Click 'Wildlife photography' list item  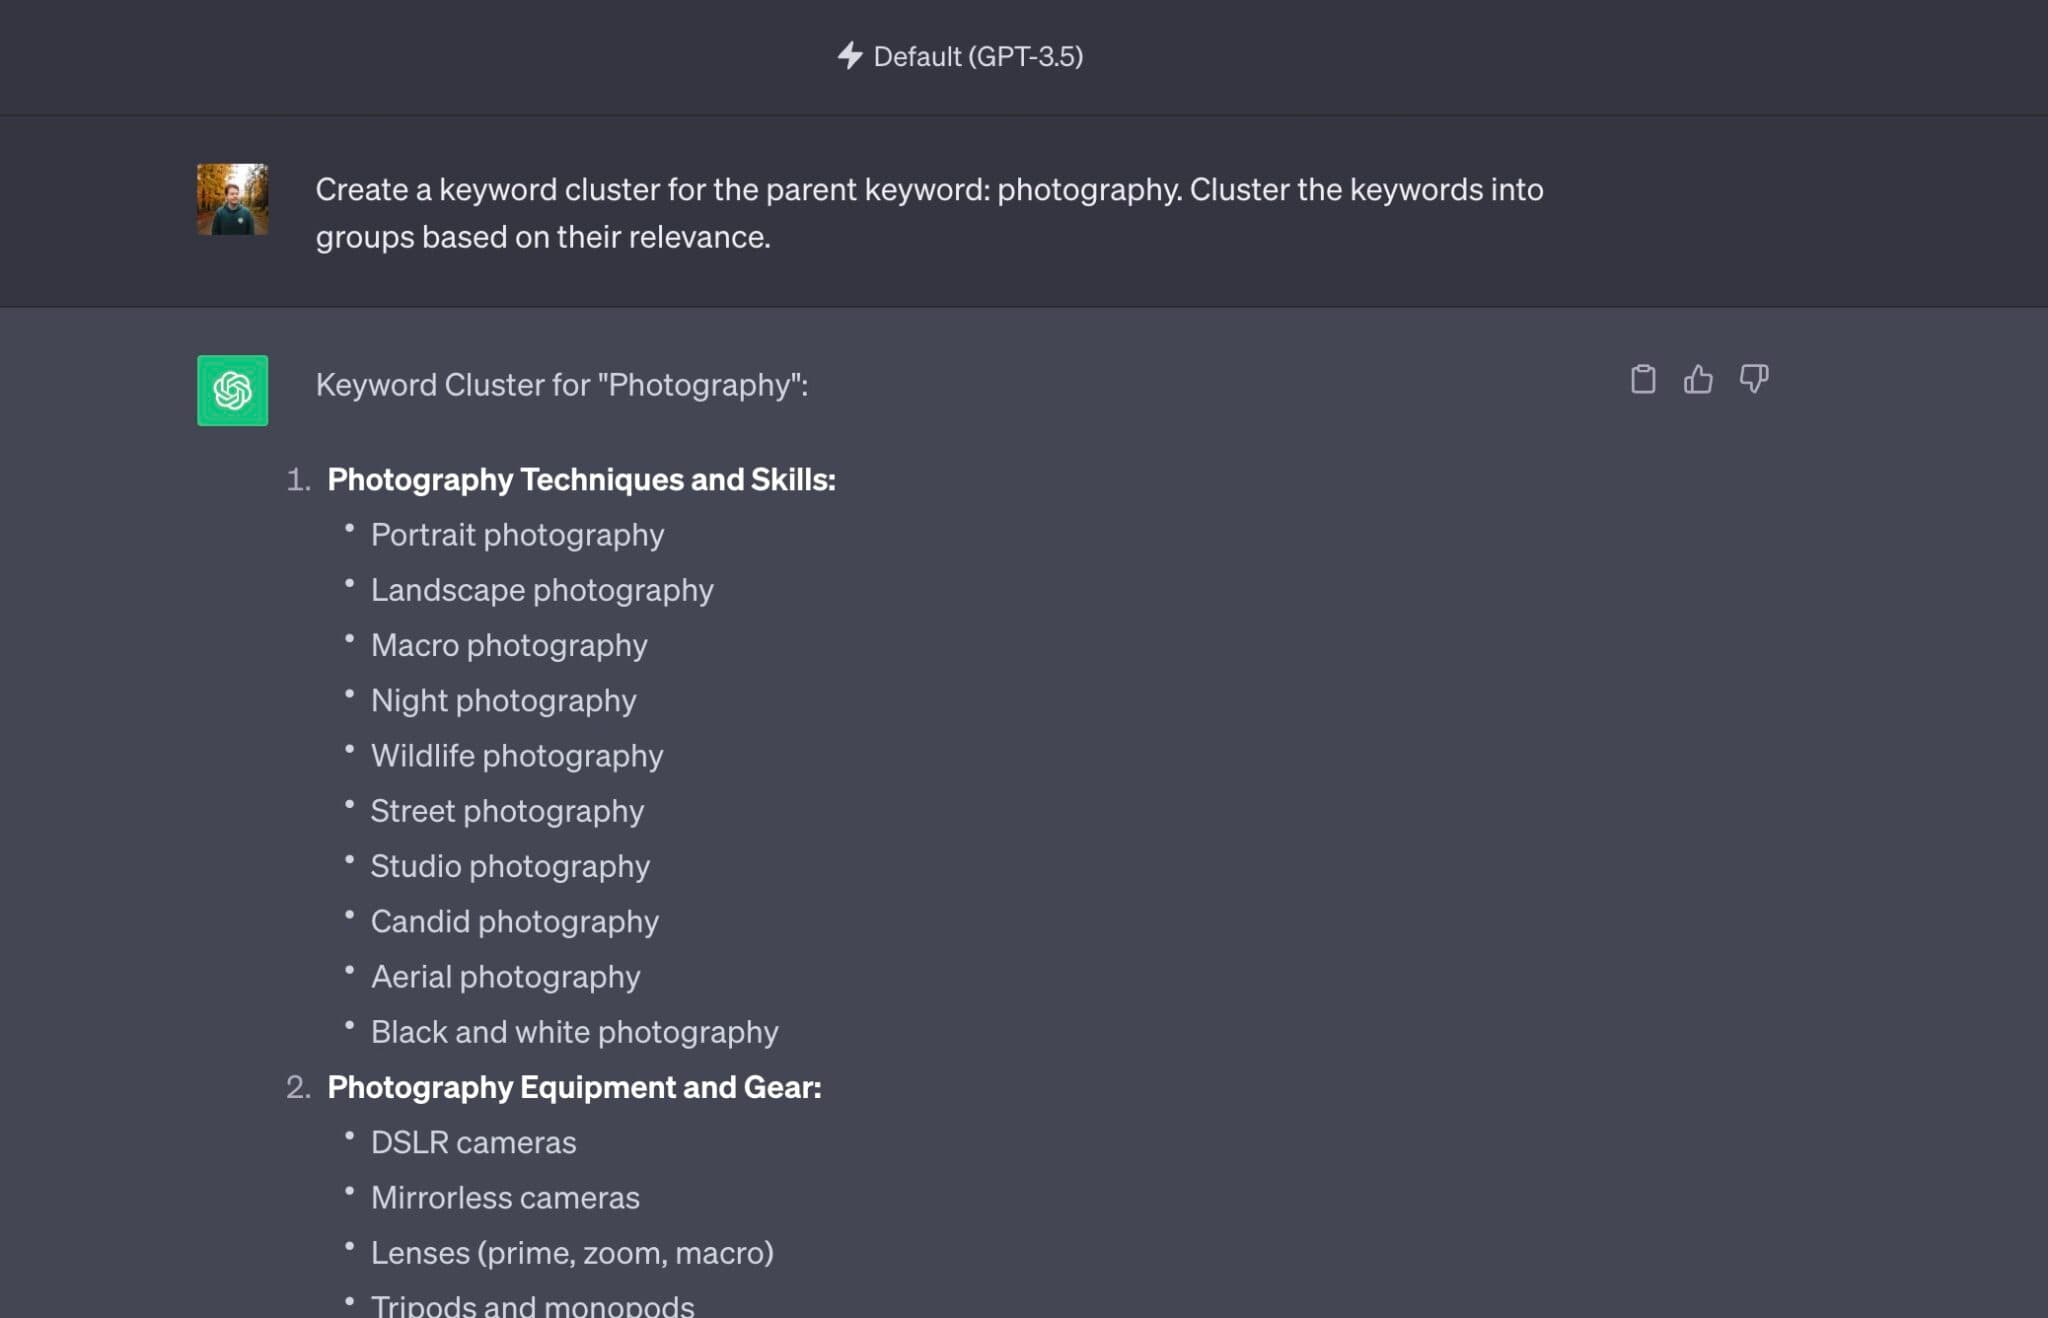point(516,756)
